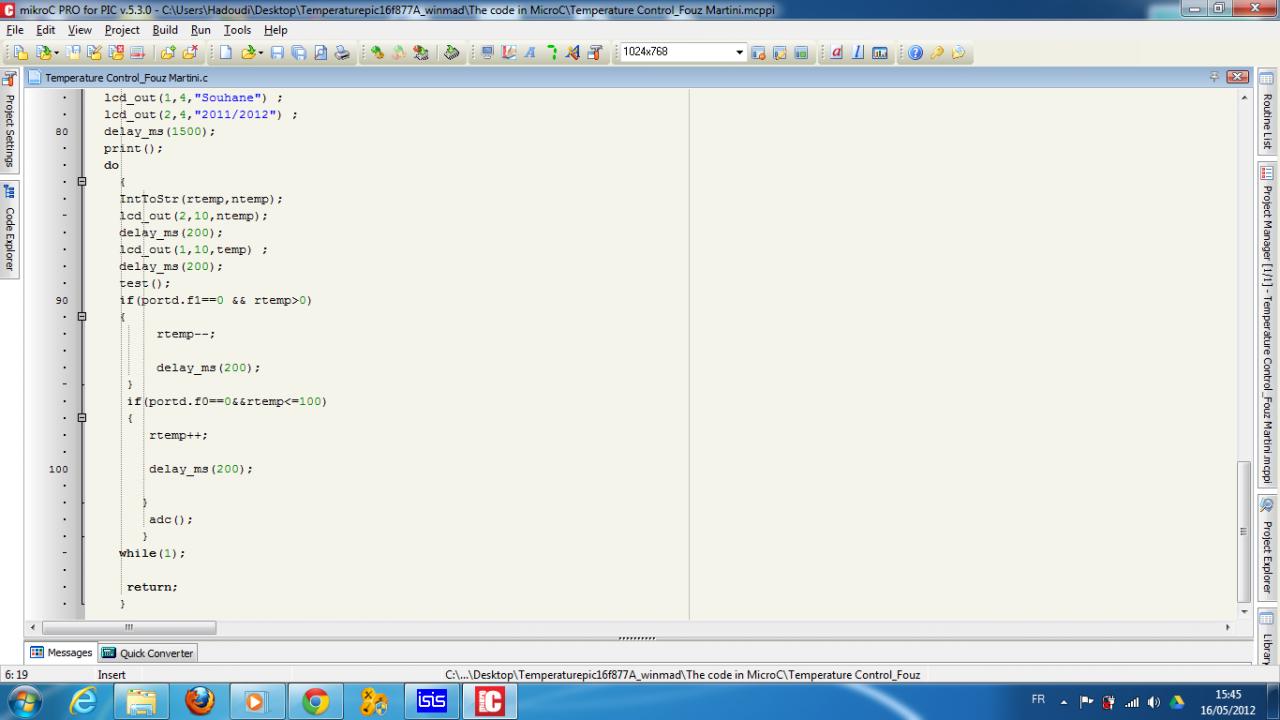Click the code line 'while(1);'
Image resolution: width=1280 pixels, height=720 pixels.
[152, 553]
